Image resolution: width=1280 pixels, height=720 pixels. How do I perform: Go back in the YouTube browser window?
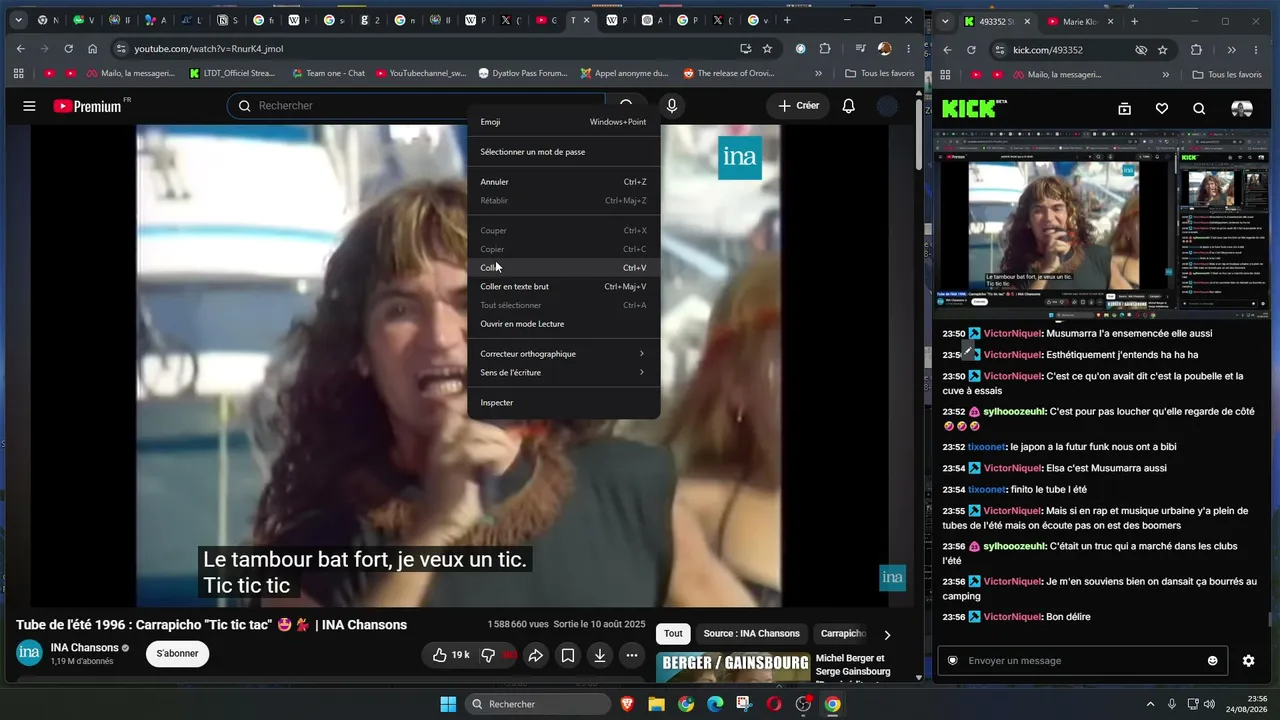tap(20, 48)
